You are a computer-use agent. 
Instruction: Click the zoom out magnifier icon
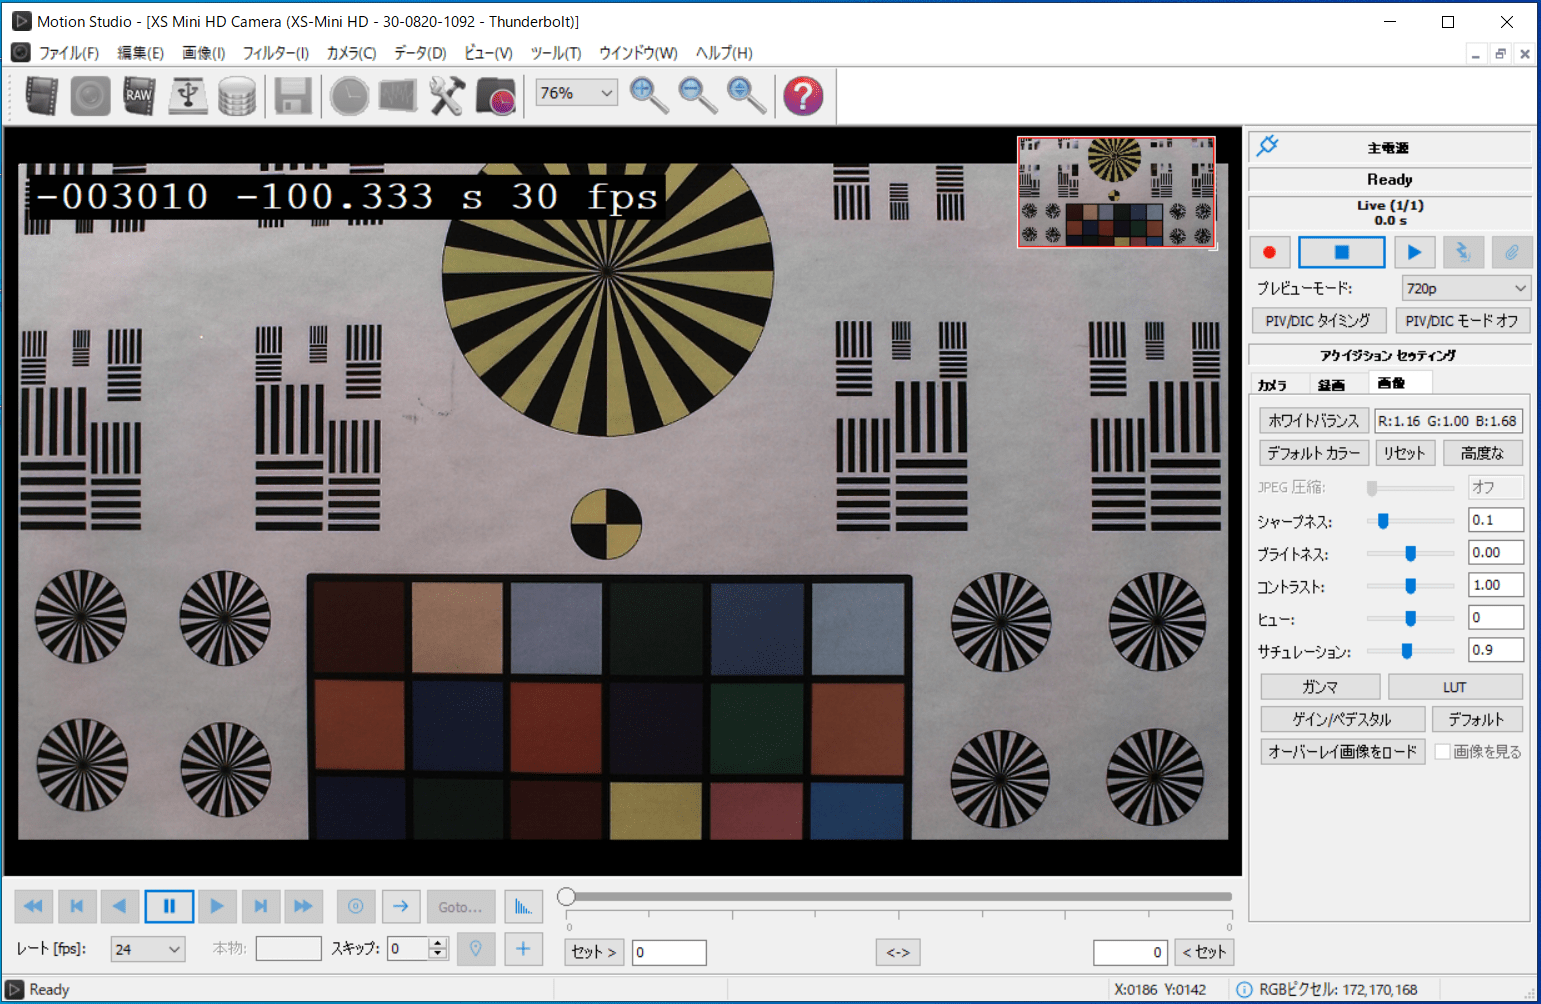pos(697,95)
